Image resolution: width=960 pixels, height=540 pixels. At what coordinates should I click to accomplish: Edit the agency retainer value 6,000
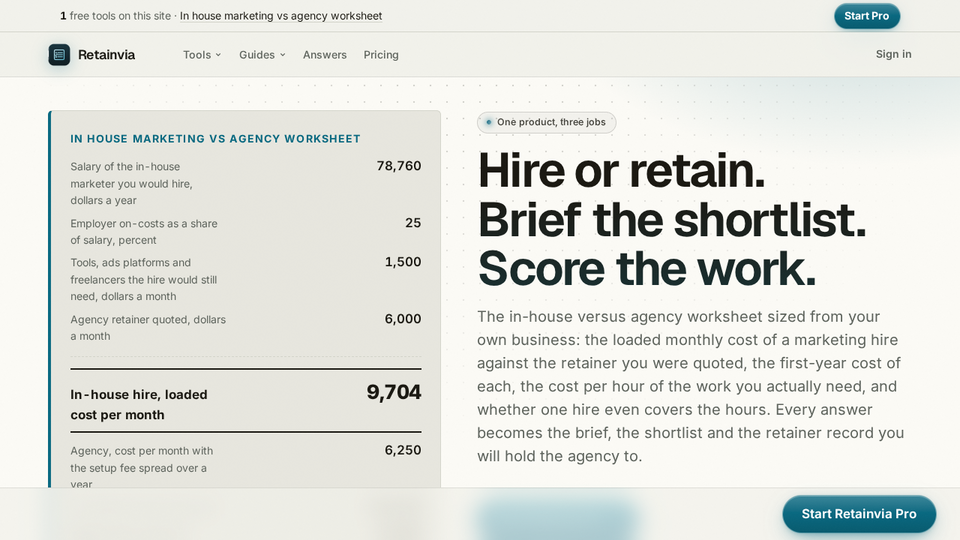pyautogui.click(x=402, y=319)
